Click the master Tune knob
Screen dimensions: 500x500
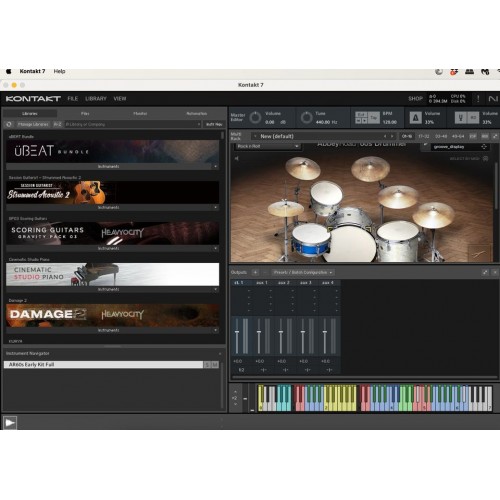point(306,118)
